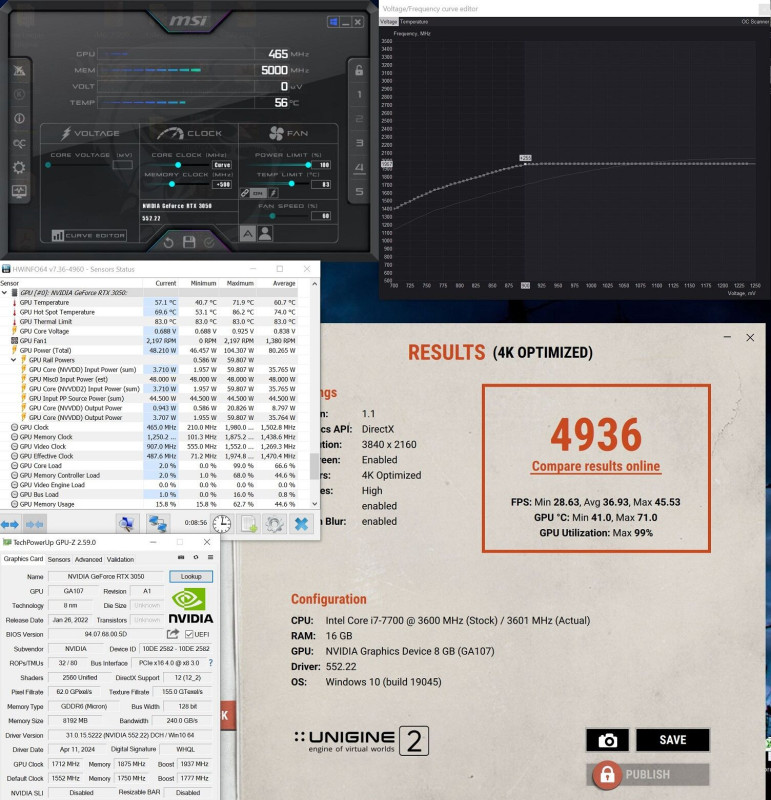Click GPU-Z refresh icon
This screenshot has height=800, width=771.
[195, 557]
